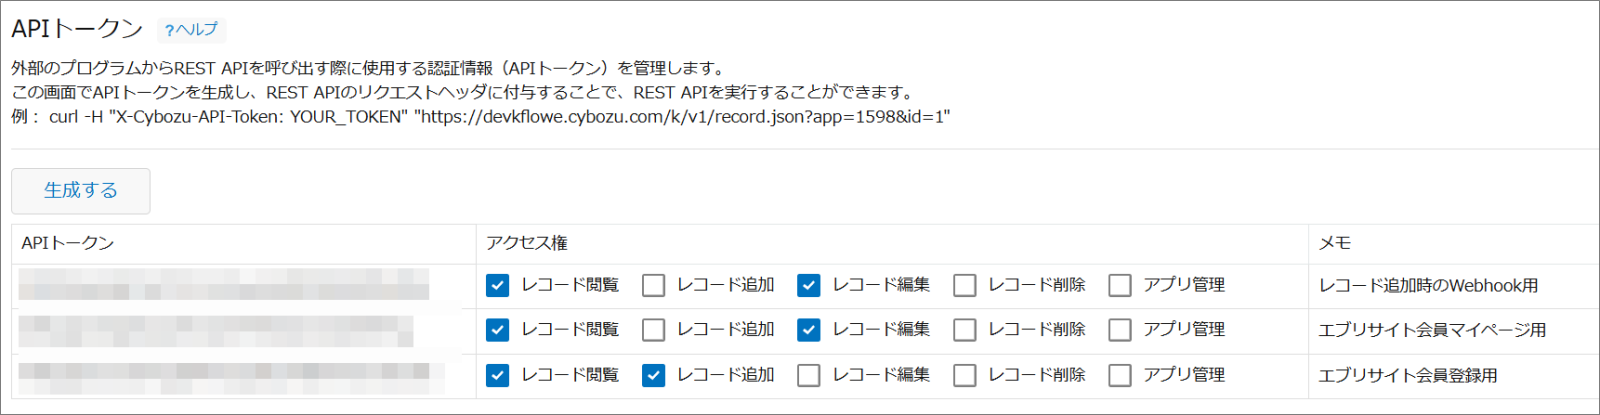
Task: Enable アプリ管理 for the 会員登録用 token
Action: [1120, 375]
